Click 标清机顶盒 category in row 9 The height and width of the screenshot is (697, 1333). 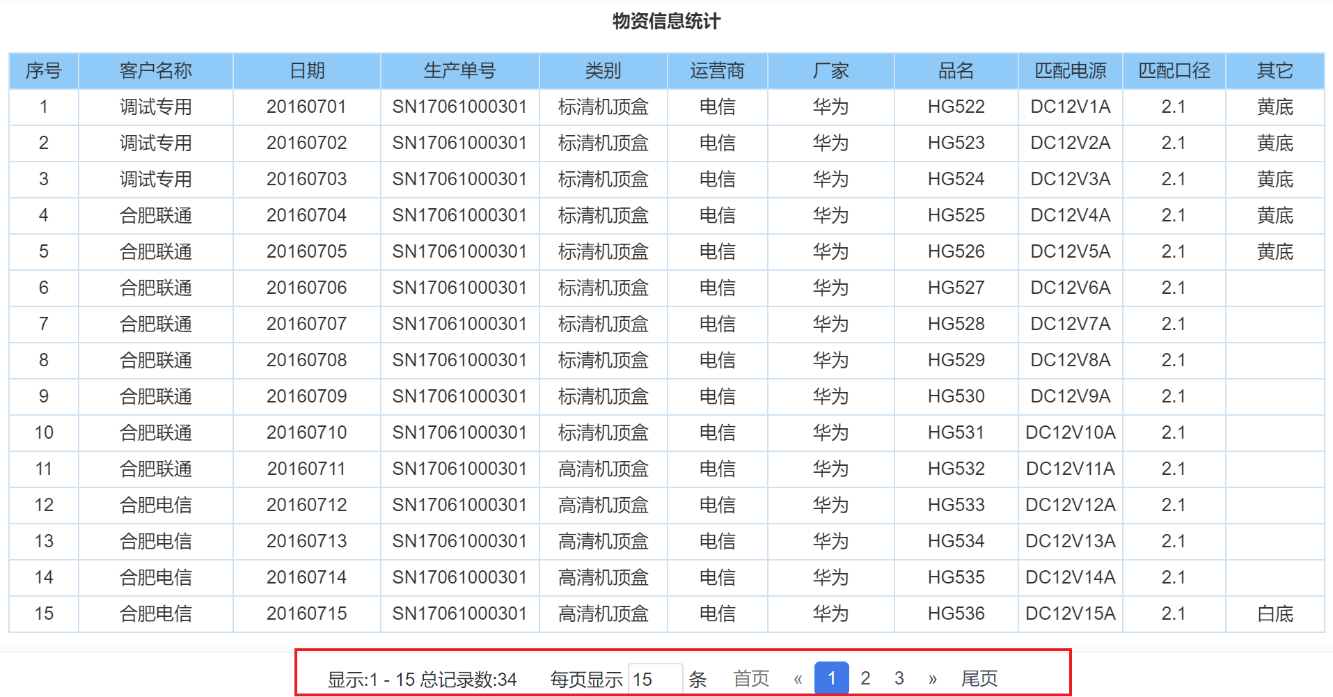[603, 396]
